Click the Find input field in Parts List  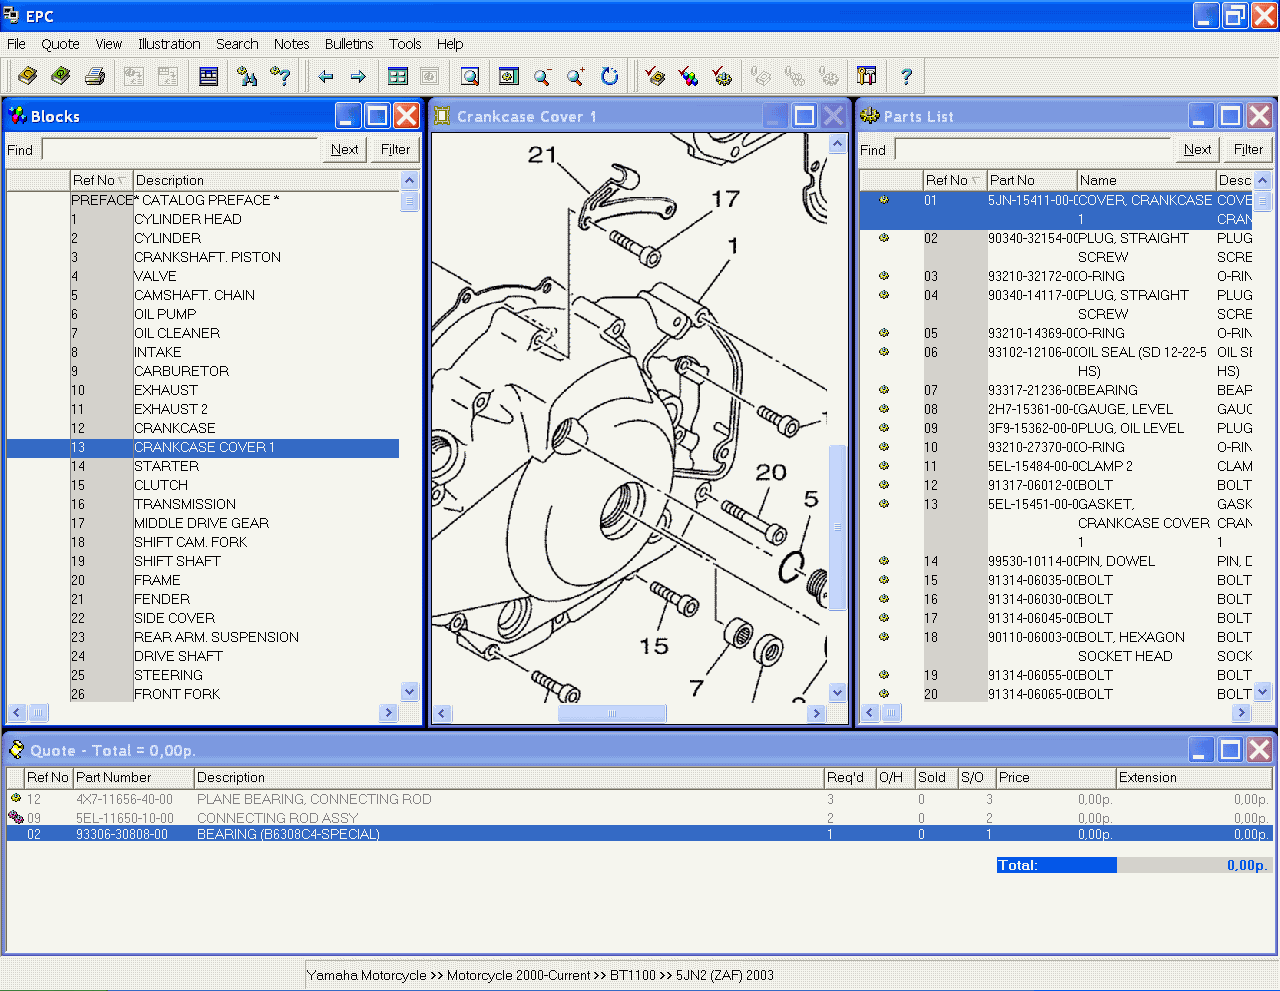coord(1032,150)
